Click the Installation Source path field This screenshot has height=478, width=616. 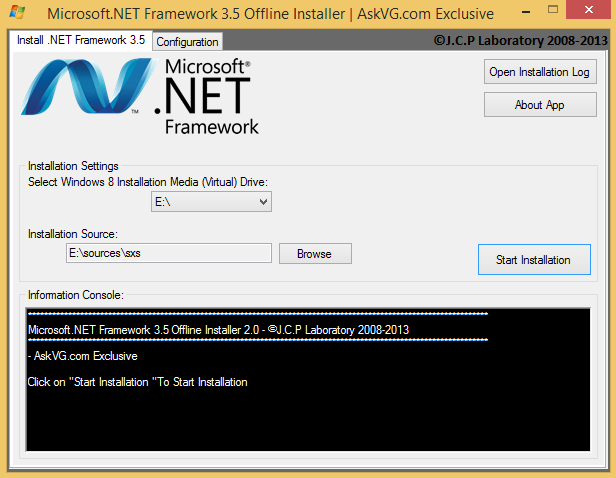[x=169, y=253]
